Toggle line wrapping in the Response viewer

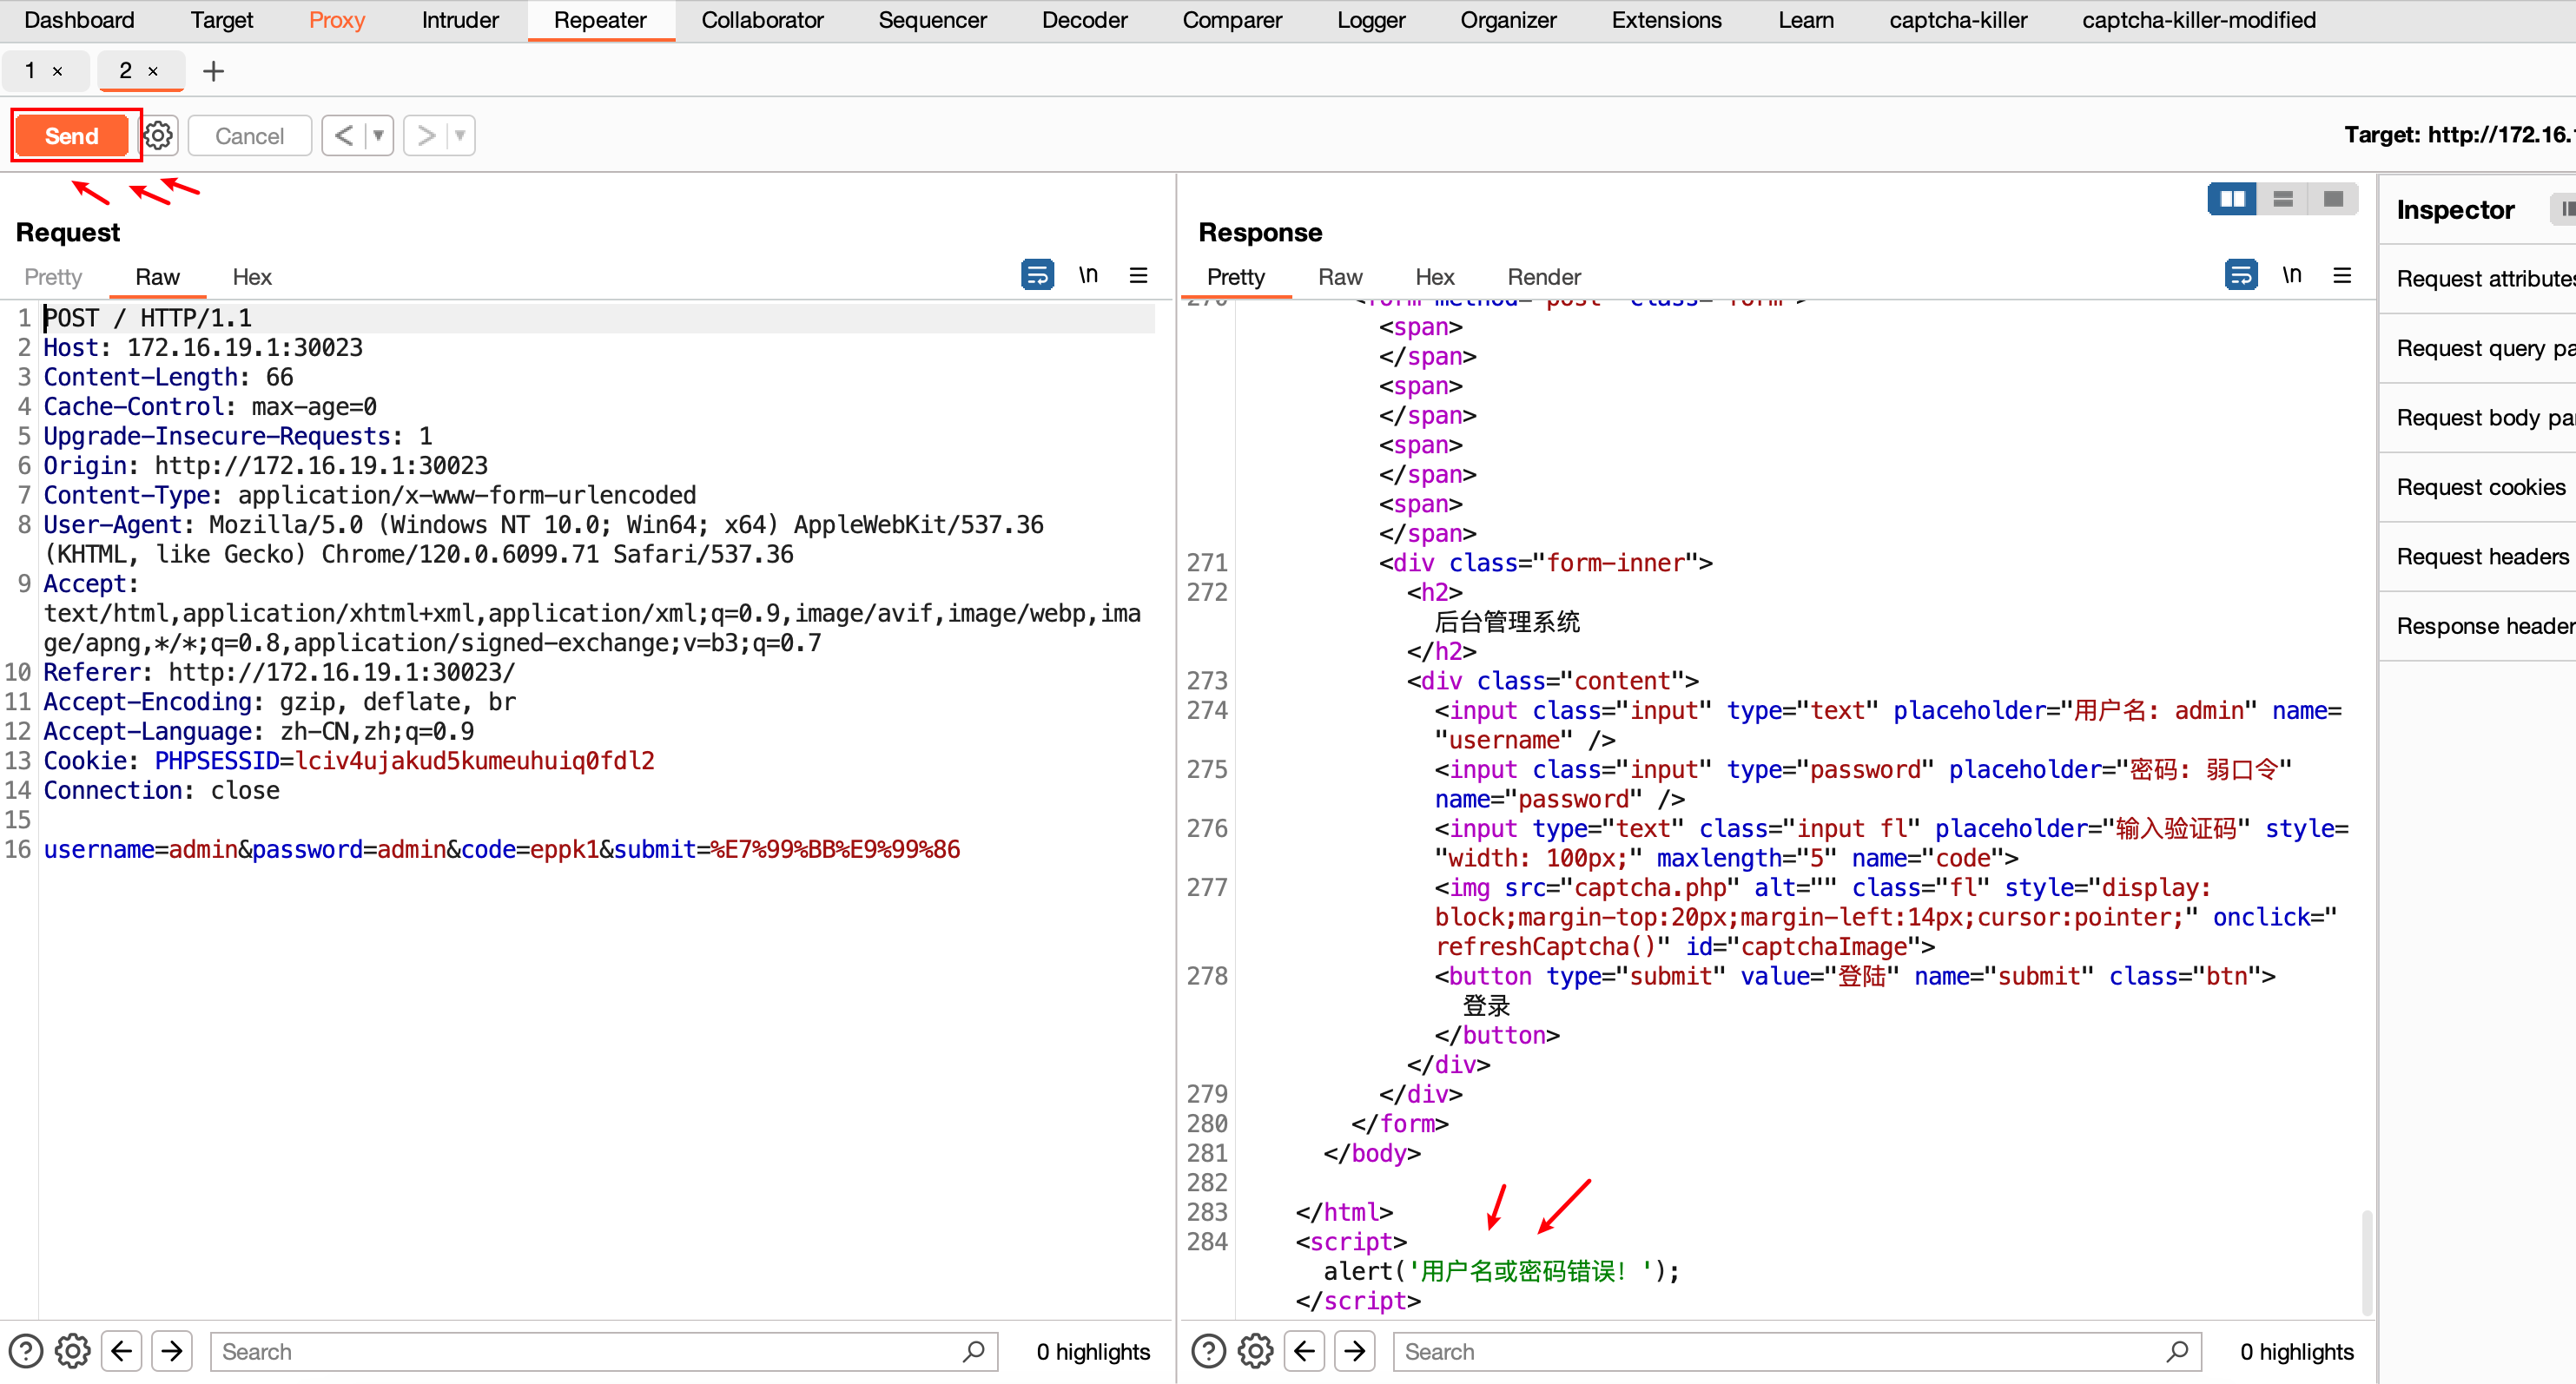2241,274
